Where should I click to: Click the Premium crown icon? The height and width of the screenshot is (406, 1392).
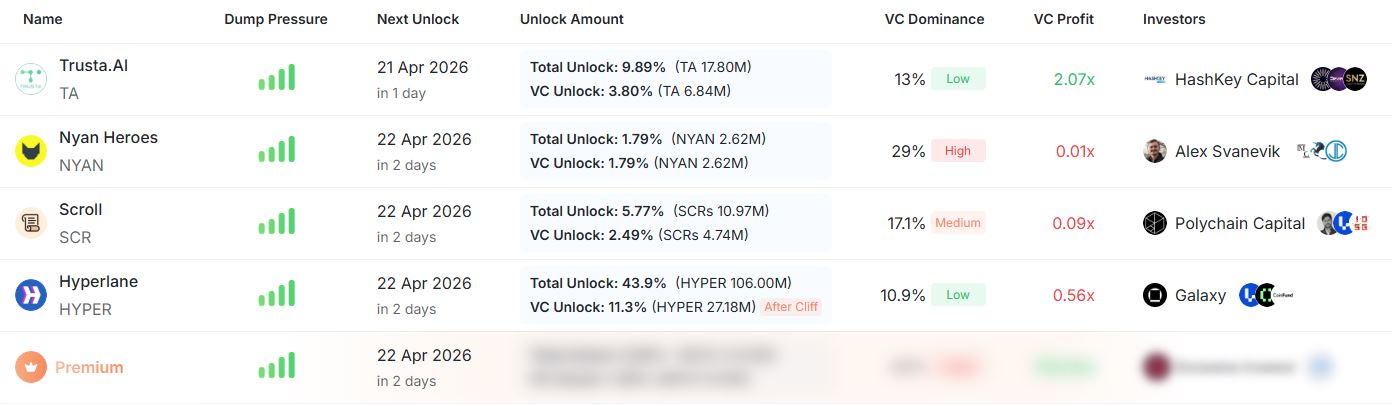point(31,367)
